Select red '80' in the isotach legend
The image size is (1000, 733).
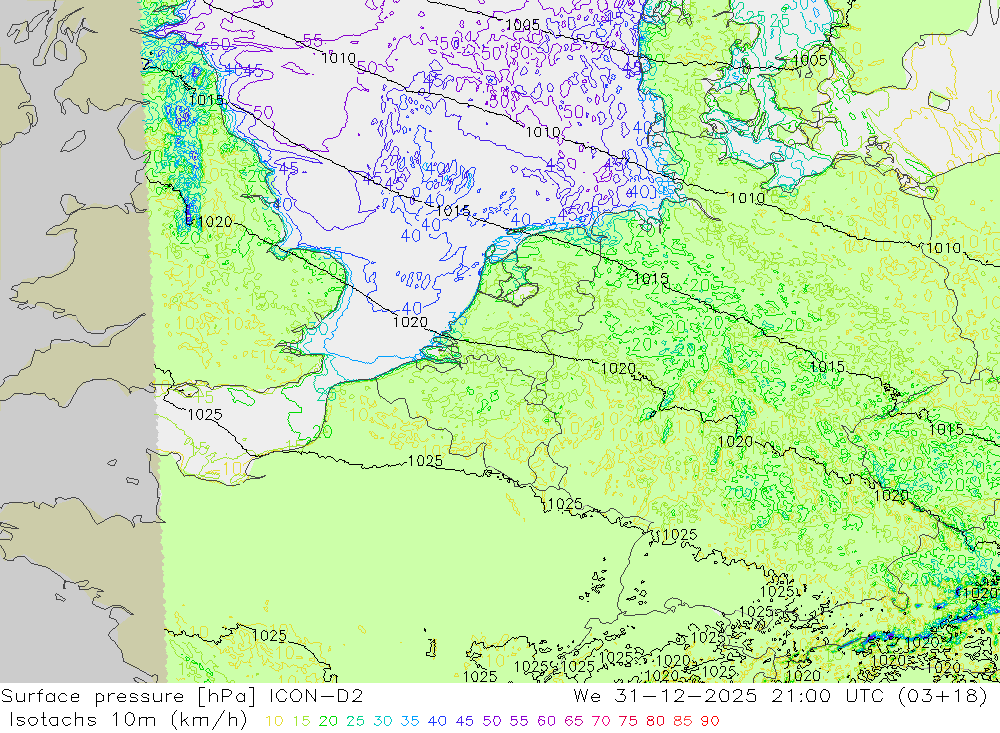[x=655, y=722]
